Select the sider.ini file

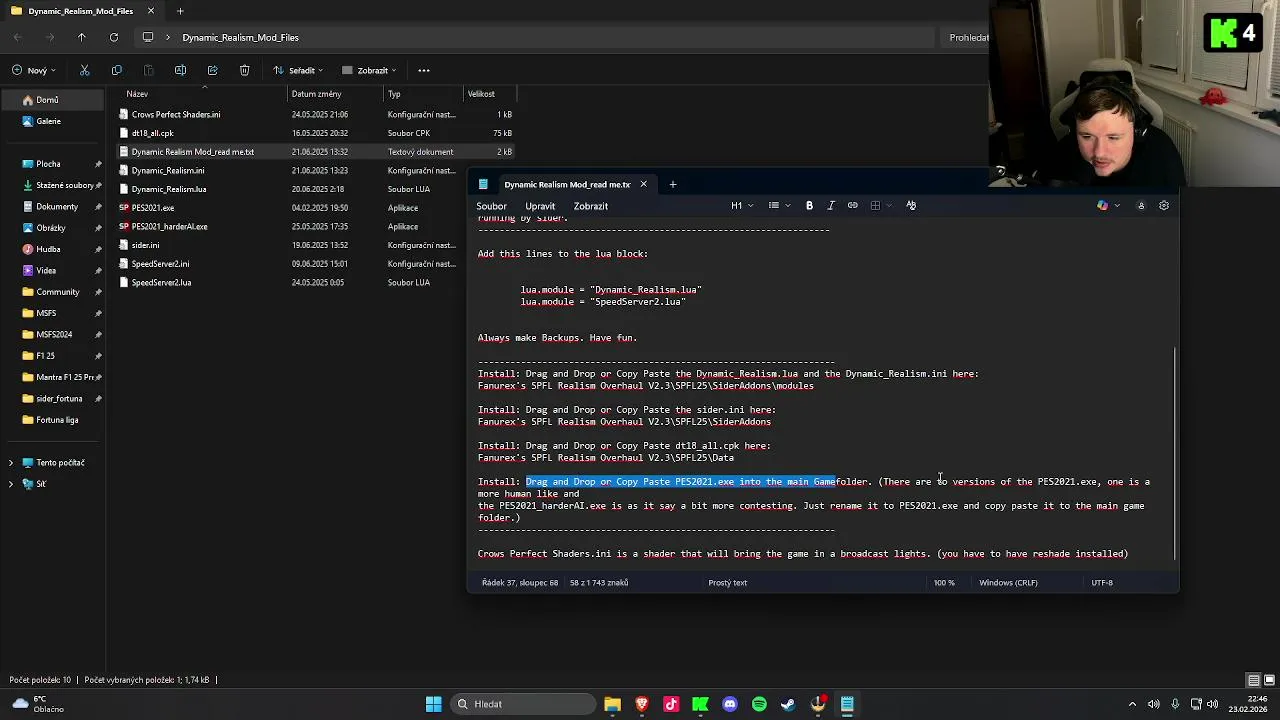[315, 245]
